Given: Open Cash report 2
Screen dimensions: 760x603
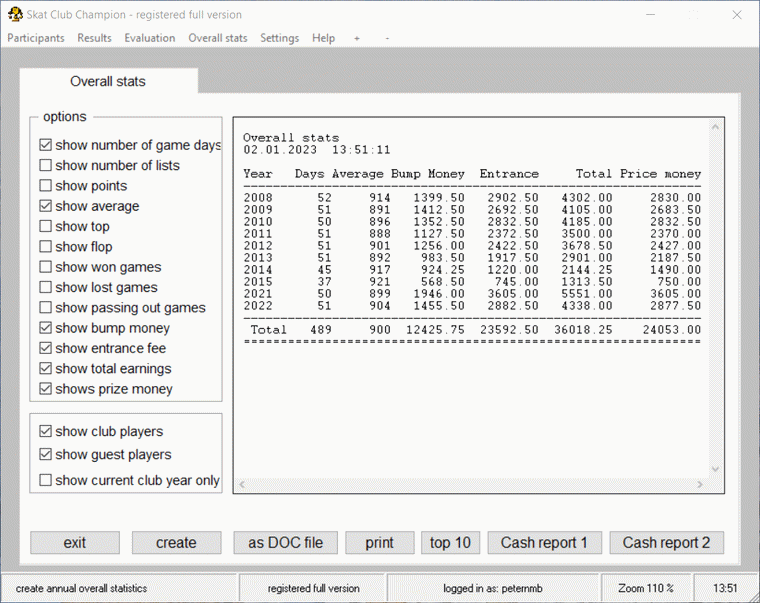Looking at the screenshot, I should coord(666,542).
